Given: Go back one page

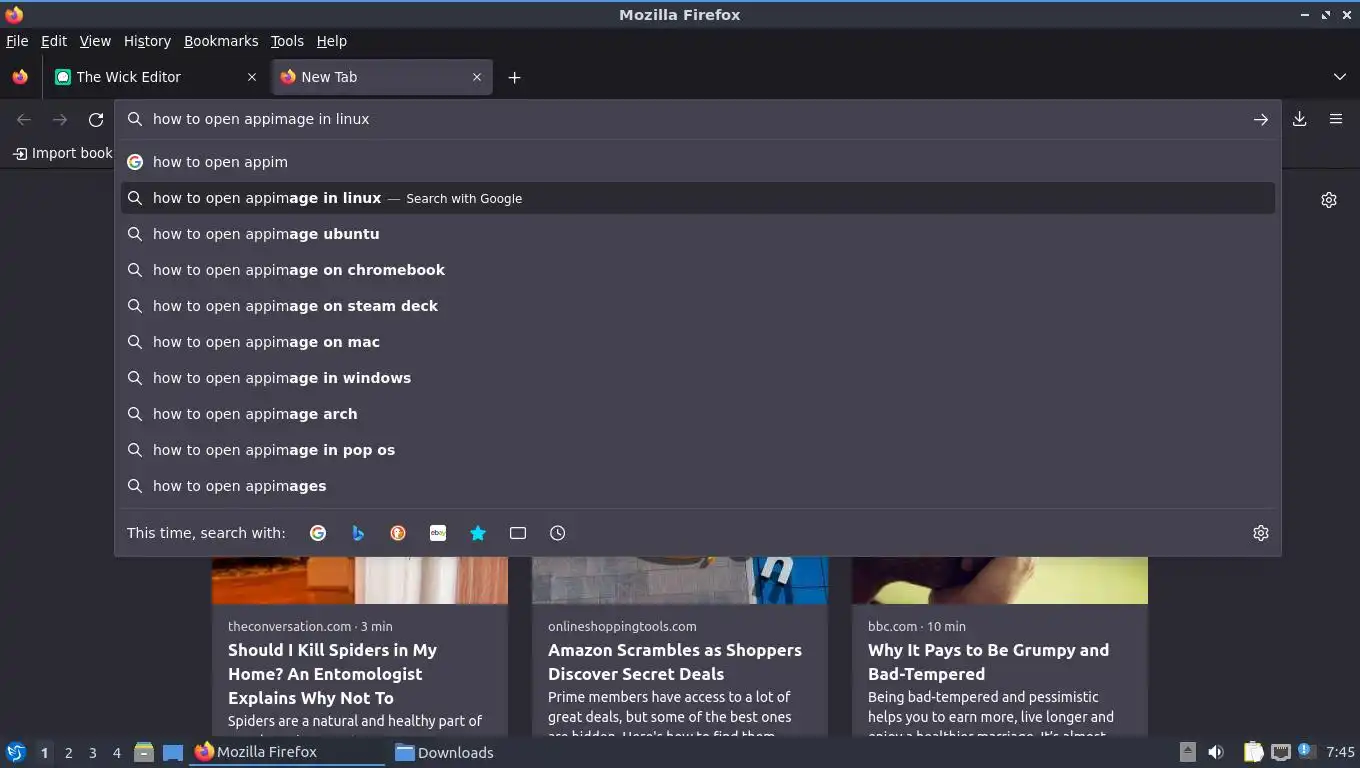Looking at the screenshot, I should [x=24, y=120].
